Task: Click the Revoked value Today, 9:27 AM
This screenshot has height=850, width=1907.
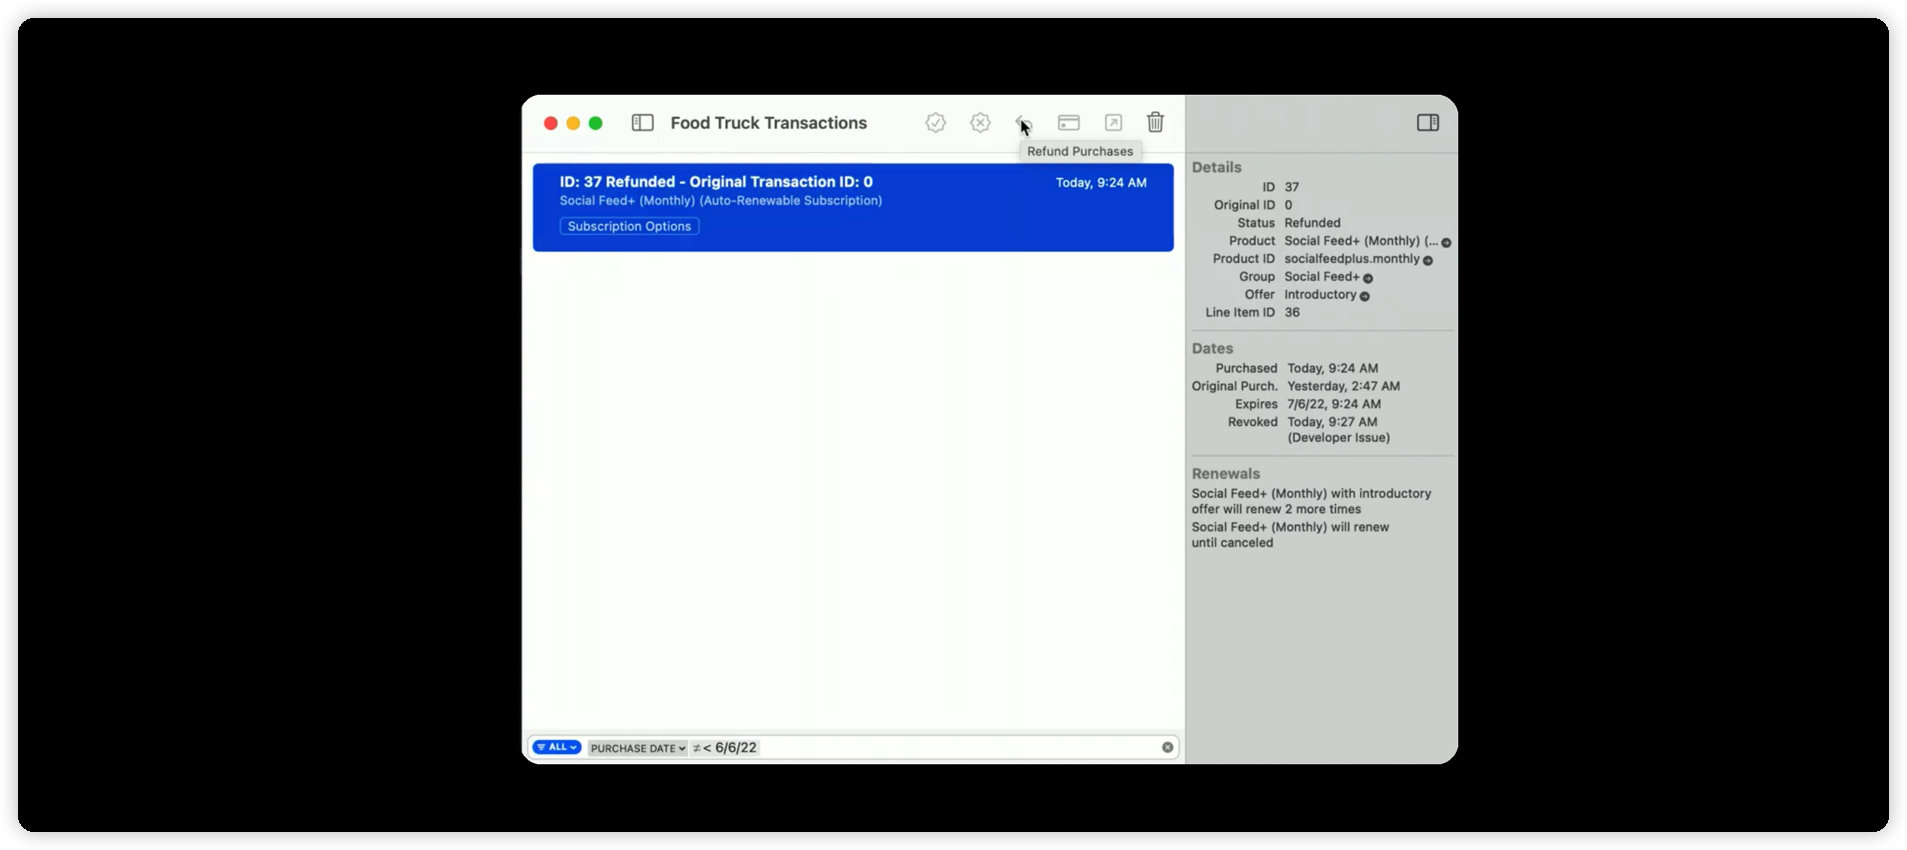Action: tap(1332, 422)
